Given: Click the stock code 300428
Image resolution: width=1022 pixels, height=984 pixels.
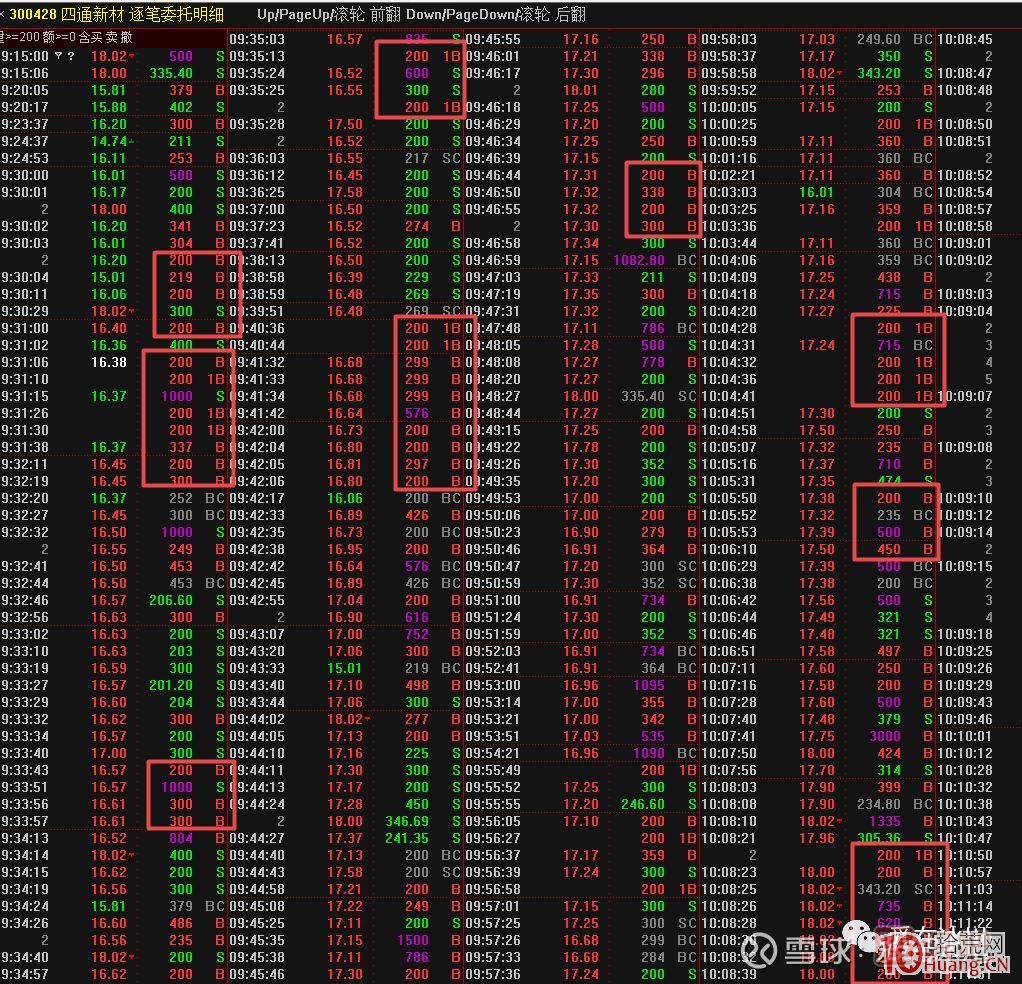Looking at the screenshot, I should click(34, 14).
